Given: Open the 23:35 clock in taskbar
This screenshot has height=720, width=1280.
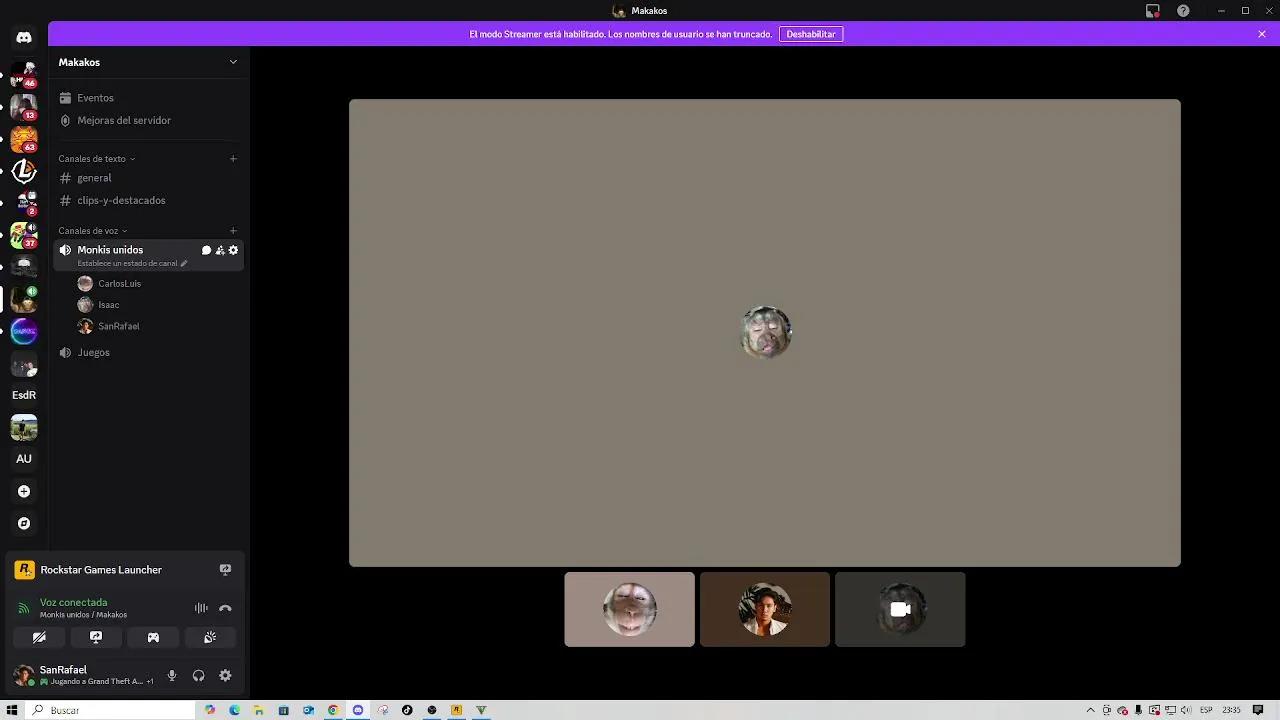Looking at the screenshot, I should pyautogui.click(x=1232, y=710).
